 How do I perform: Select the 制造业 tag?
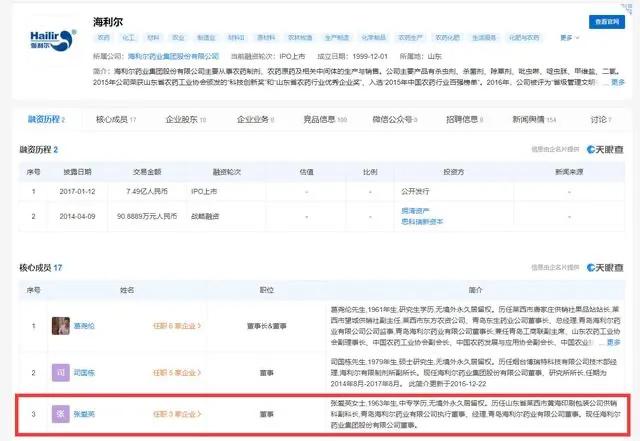click(206, 38)
